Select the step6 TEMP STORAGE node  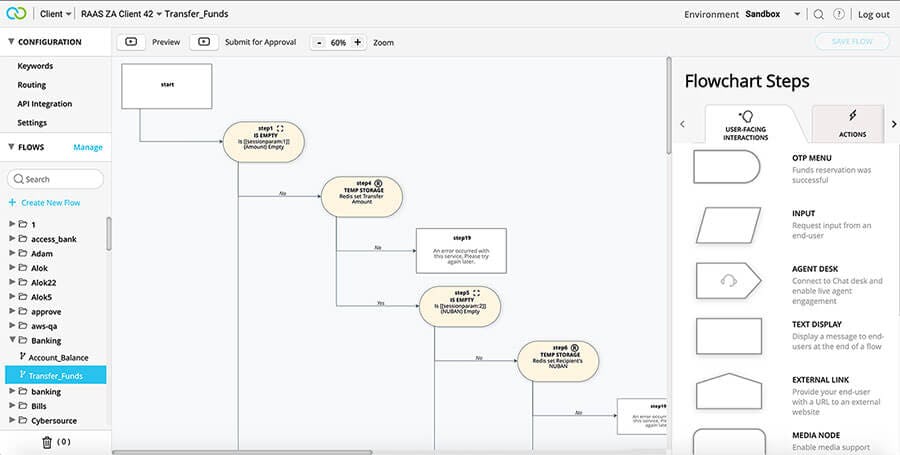tap(558, 361)
